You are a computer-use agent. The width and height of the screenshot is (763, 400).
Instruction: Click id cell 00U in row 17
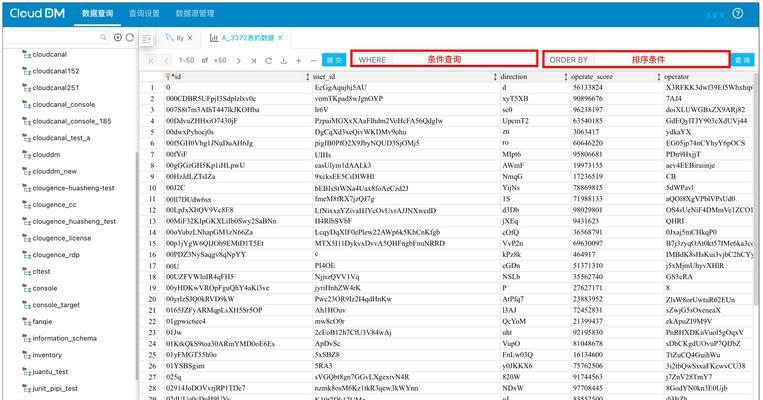point(172,266)
